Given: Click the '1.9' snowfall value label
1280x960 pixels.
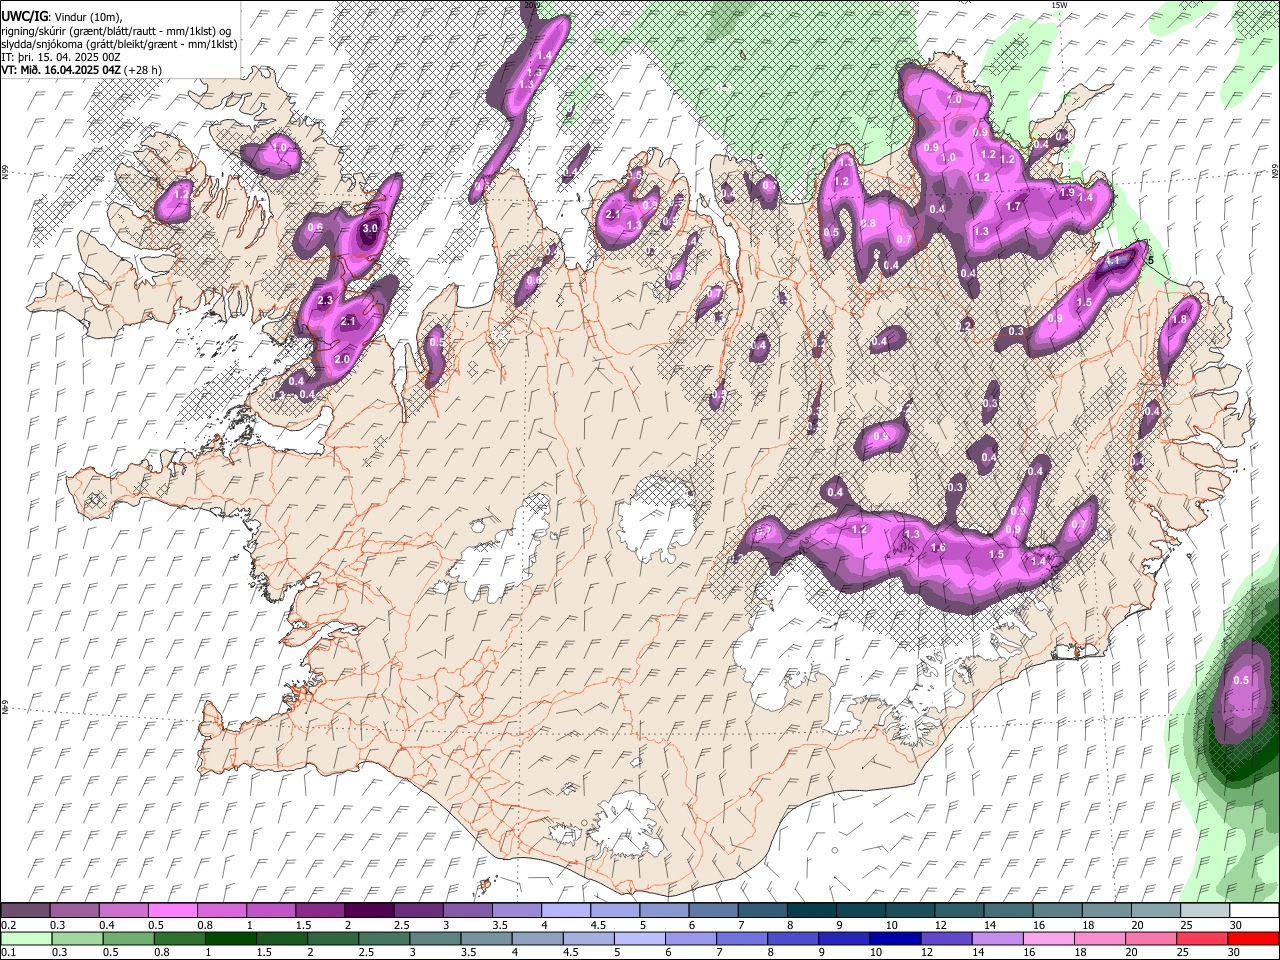Looking at the screenshot, I should point(1067,193).
